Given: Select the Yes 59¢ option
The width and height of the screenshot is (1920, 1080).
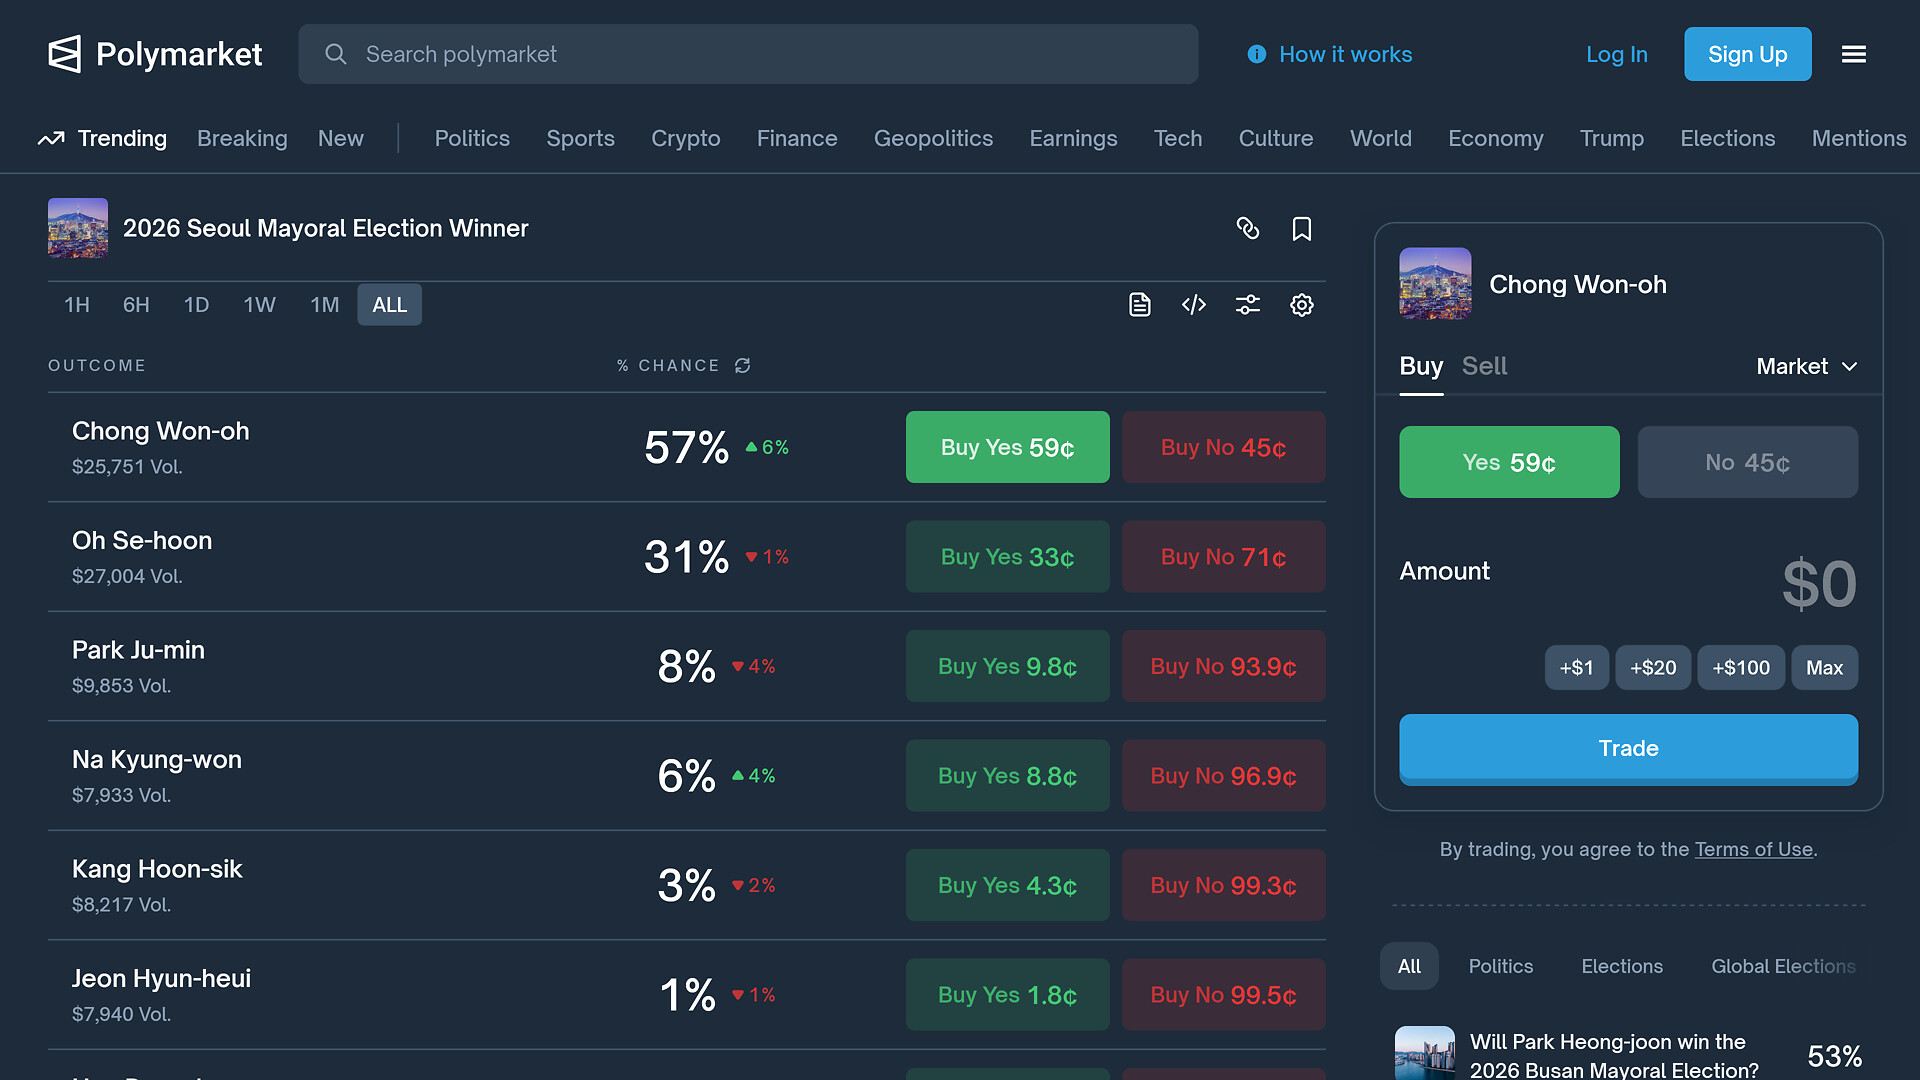Looking at the screenshot, I should (1508, 462).
